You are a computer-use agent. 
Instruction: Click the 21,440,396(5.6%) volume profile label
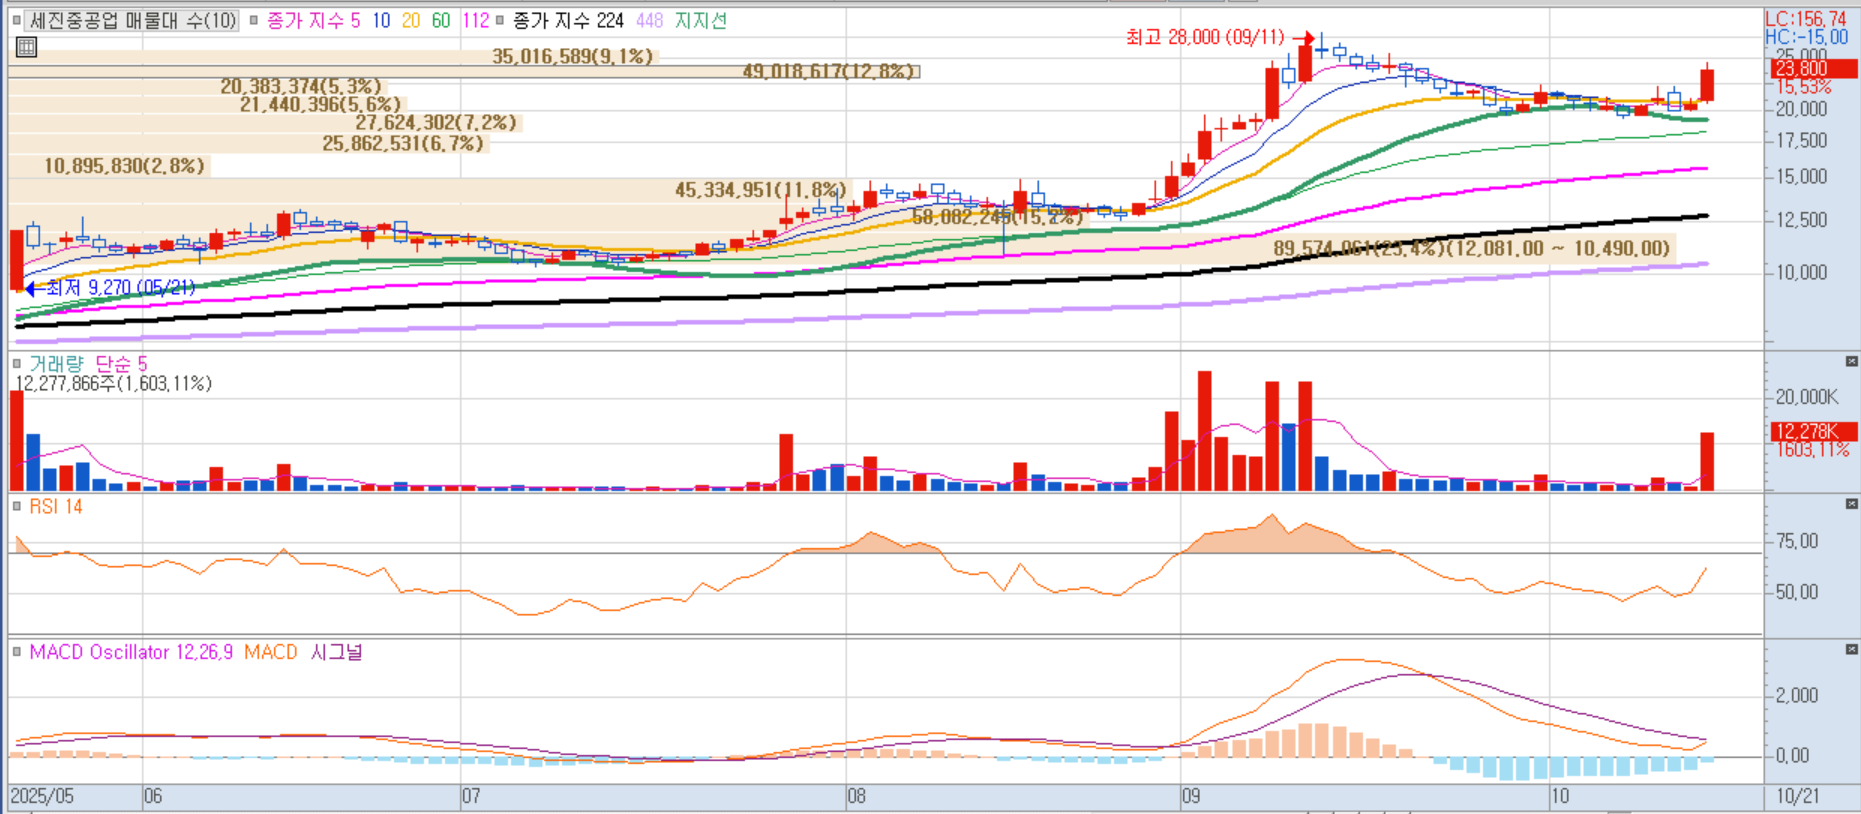pyautogui.click(x=320, y=104)
